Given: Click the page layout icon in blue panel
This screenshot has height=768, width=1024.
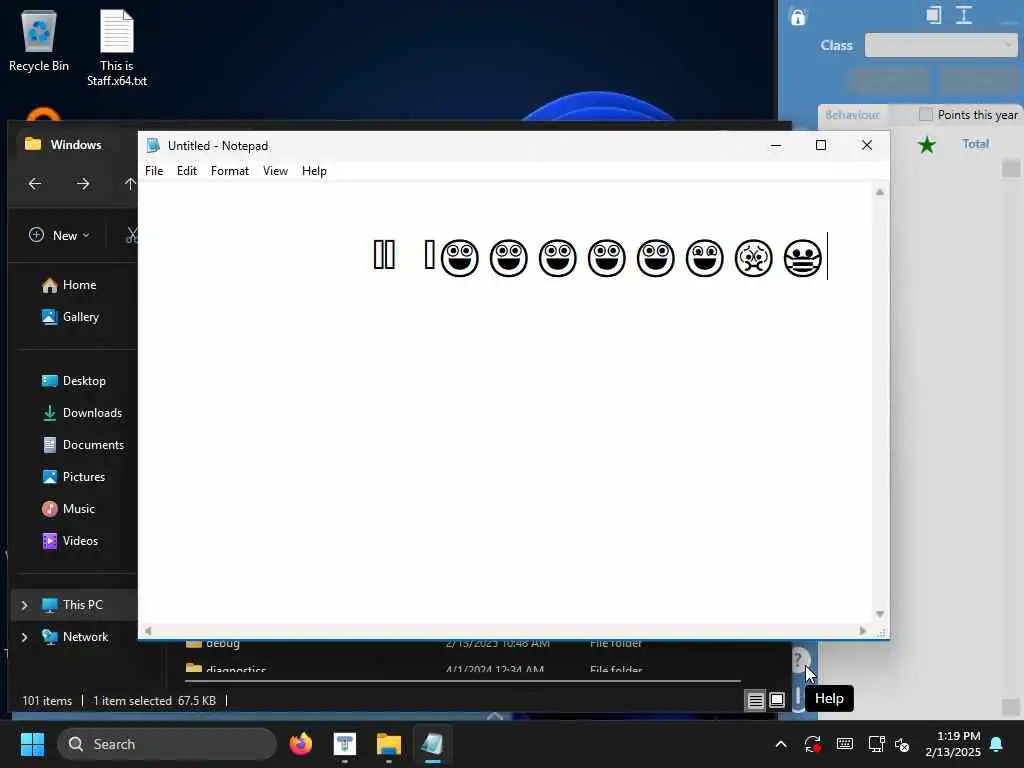Looking at the screenshot, I should click(934, 15).
